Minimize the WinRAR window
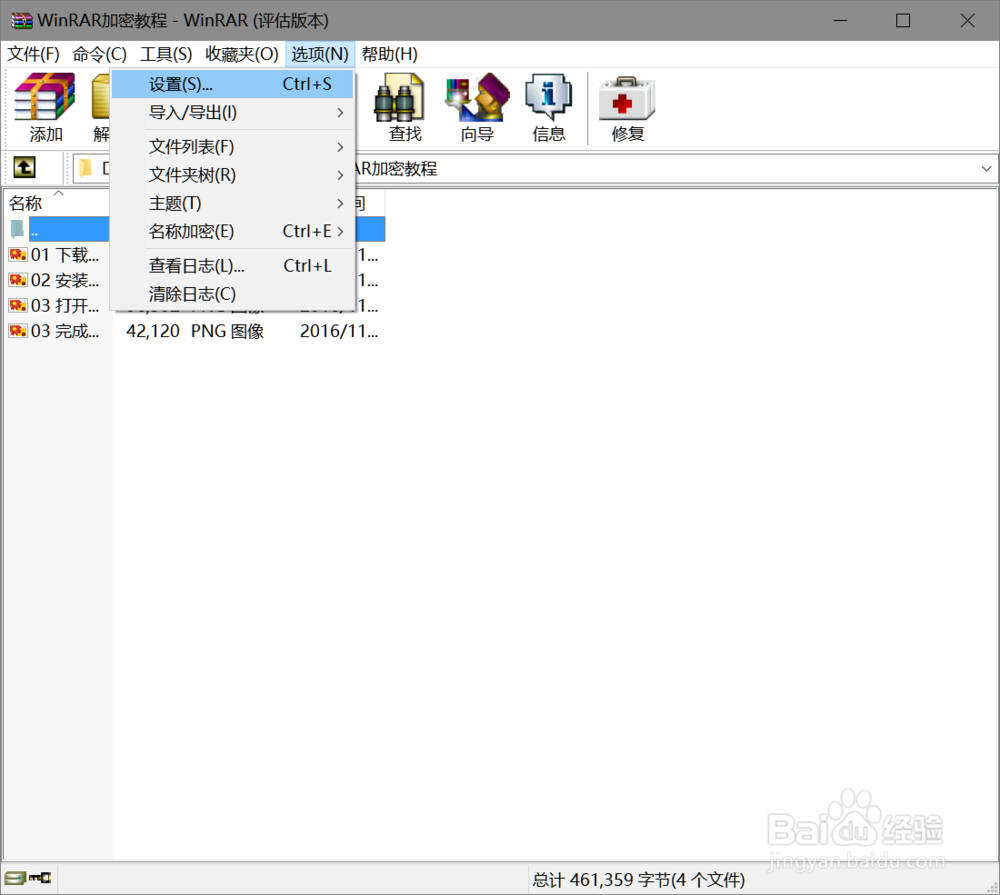 (x=841, y=20)
